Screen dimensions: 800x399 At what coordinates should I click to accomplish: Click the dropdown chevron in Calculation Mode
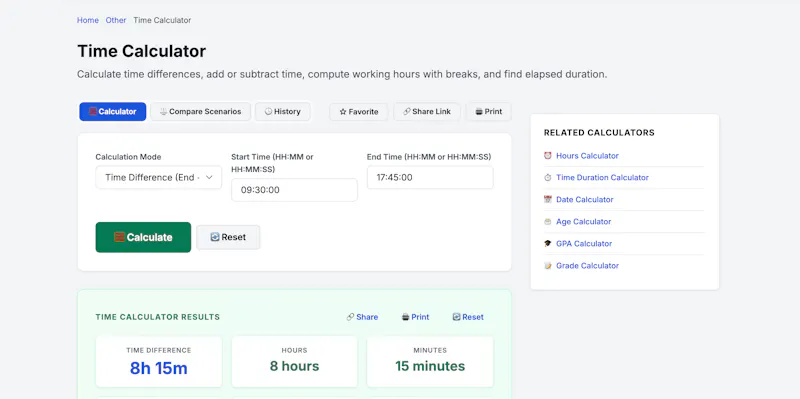[x=209, y=178]
